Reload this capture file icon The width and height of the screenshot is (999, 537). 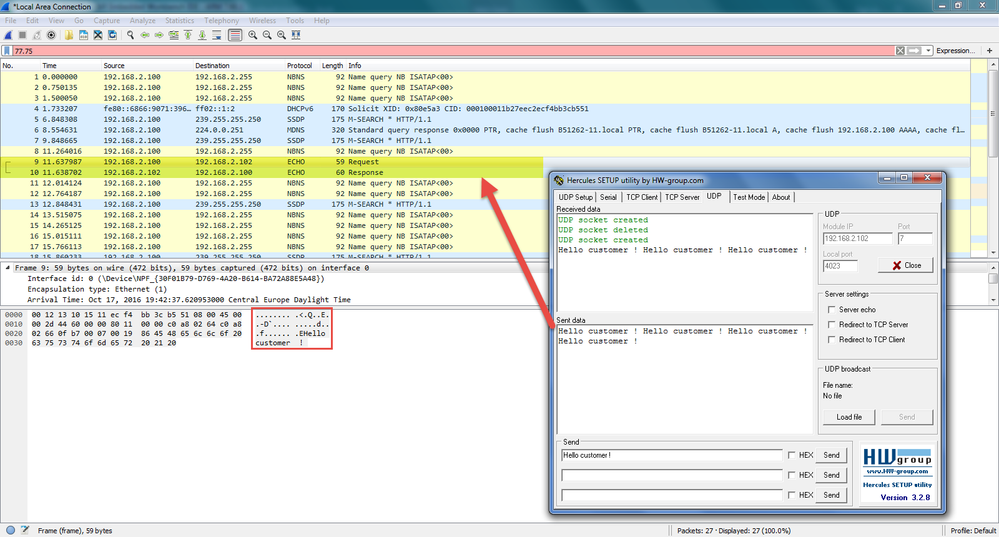pyautogui.click(x=113, y=35)
